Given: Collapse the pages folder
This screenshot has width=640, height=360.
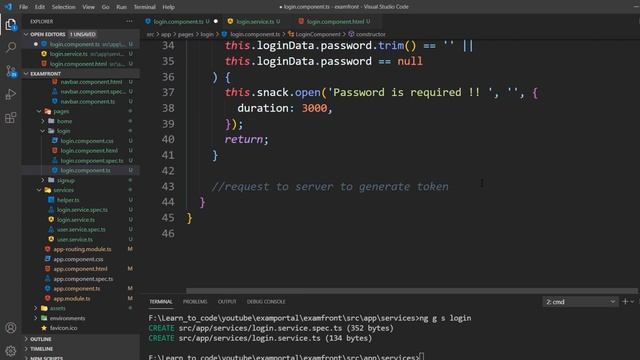Looking at the screenshot, I should [39, 111].
